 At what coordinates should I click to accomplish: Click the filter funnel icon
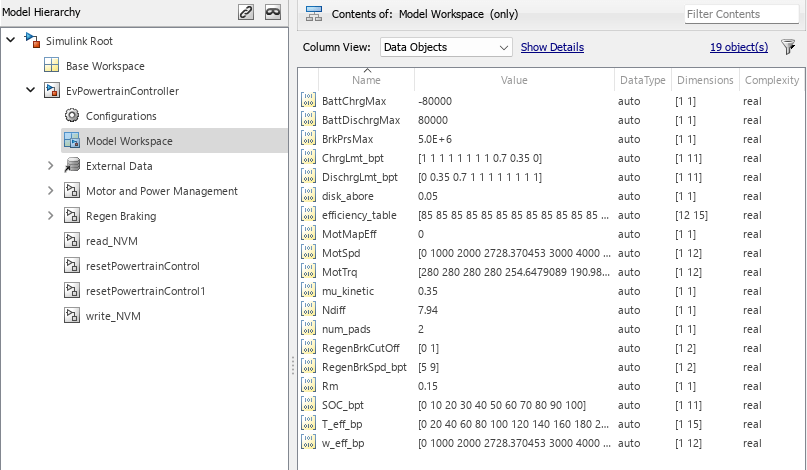tap(788, 47)
